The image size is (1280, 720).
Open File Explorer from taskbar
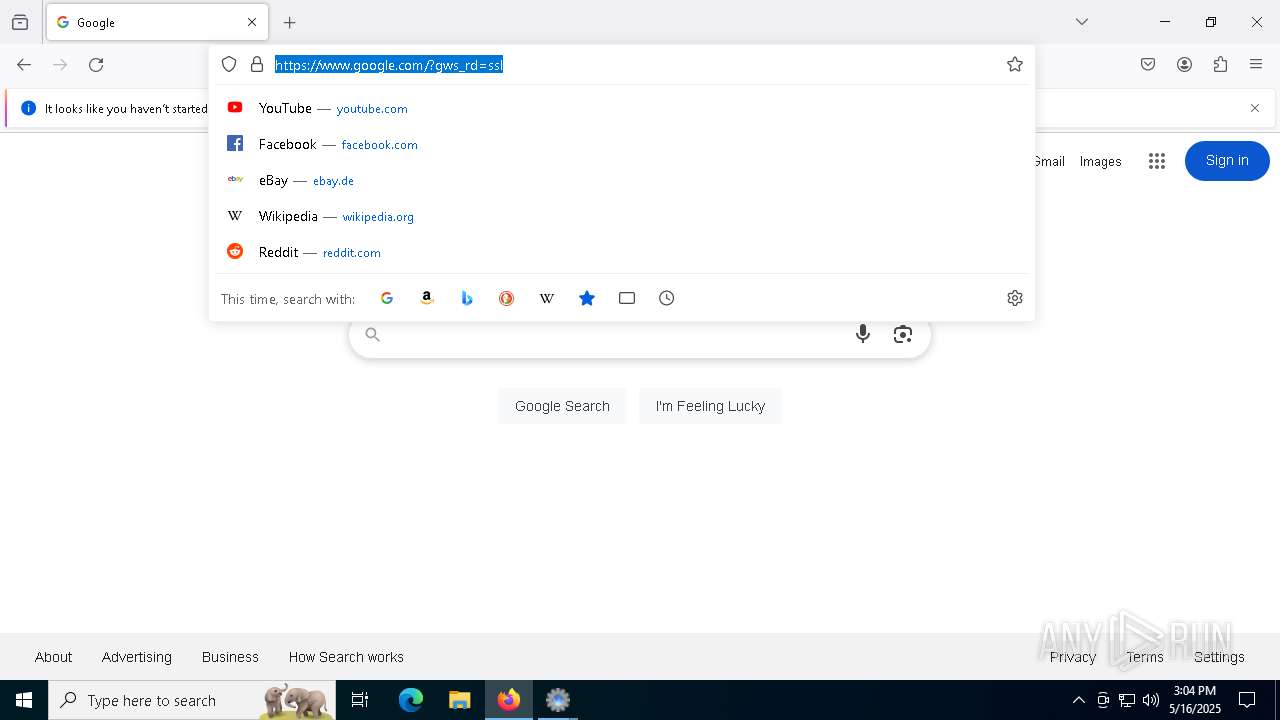click(x=459, y=700)
